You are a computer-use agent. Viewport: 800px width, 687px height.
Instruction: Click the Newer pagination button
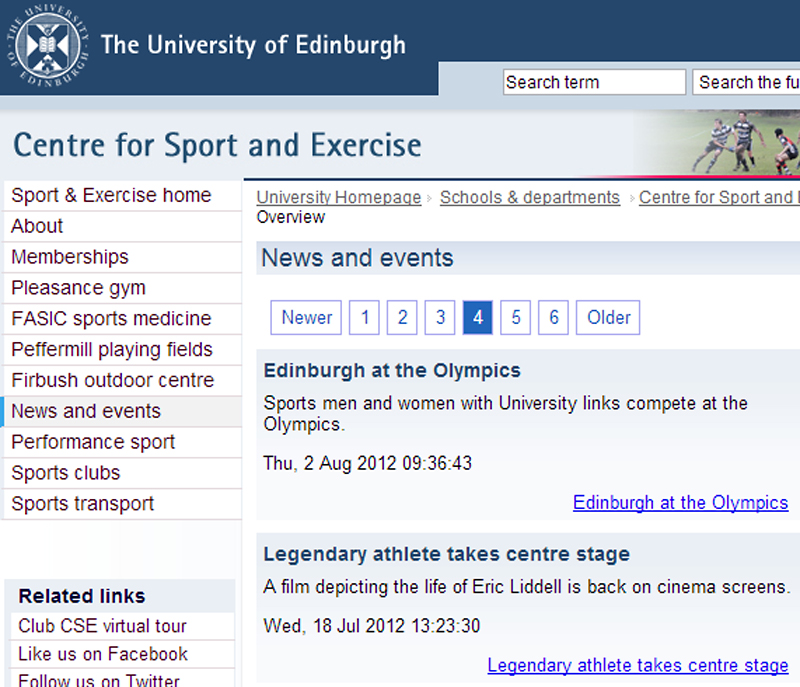[306, 317]
